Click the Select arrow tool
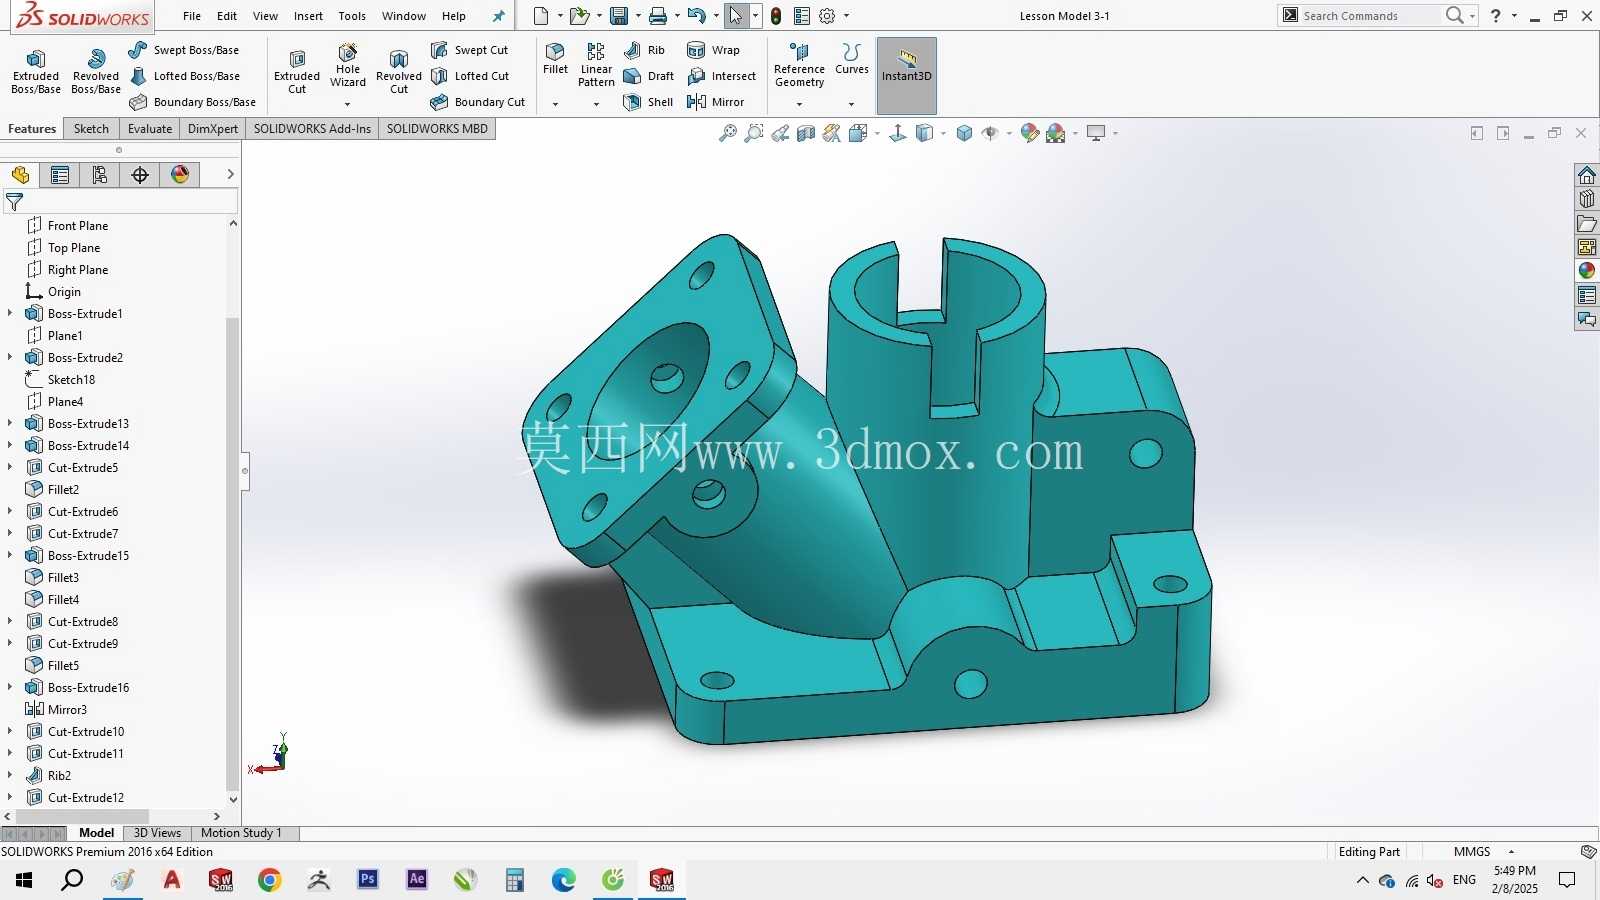The height and width of the screenshot is (900, 1600). [x=736, y=16]
